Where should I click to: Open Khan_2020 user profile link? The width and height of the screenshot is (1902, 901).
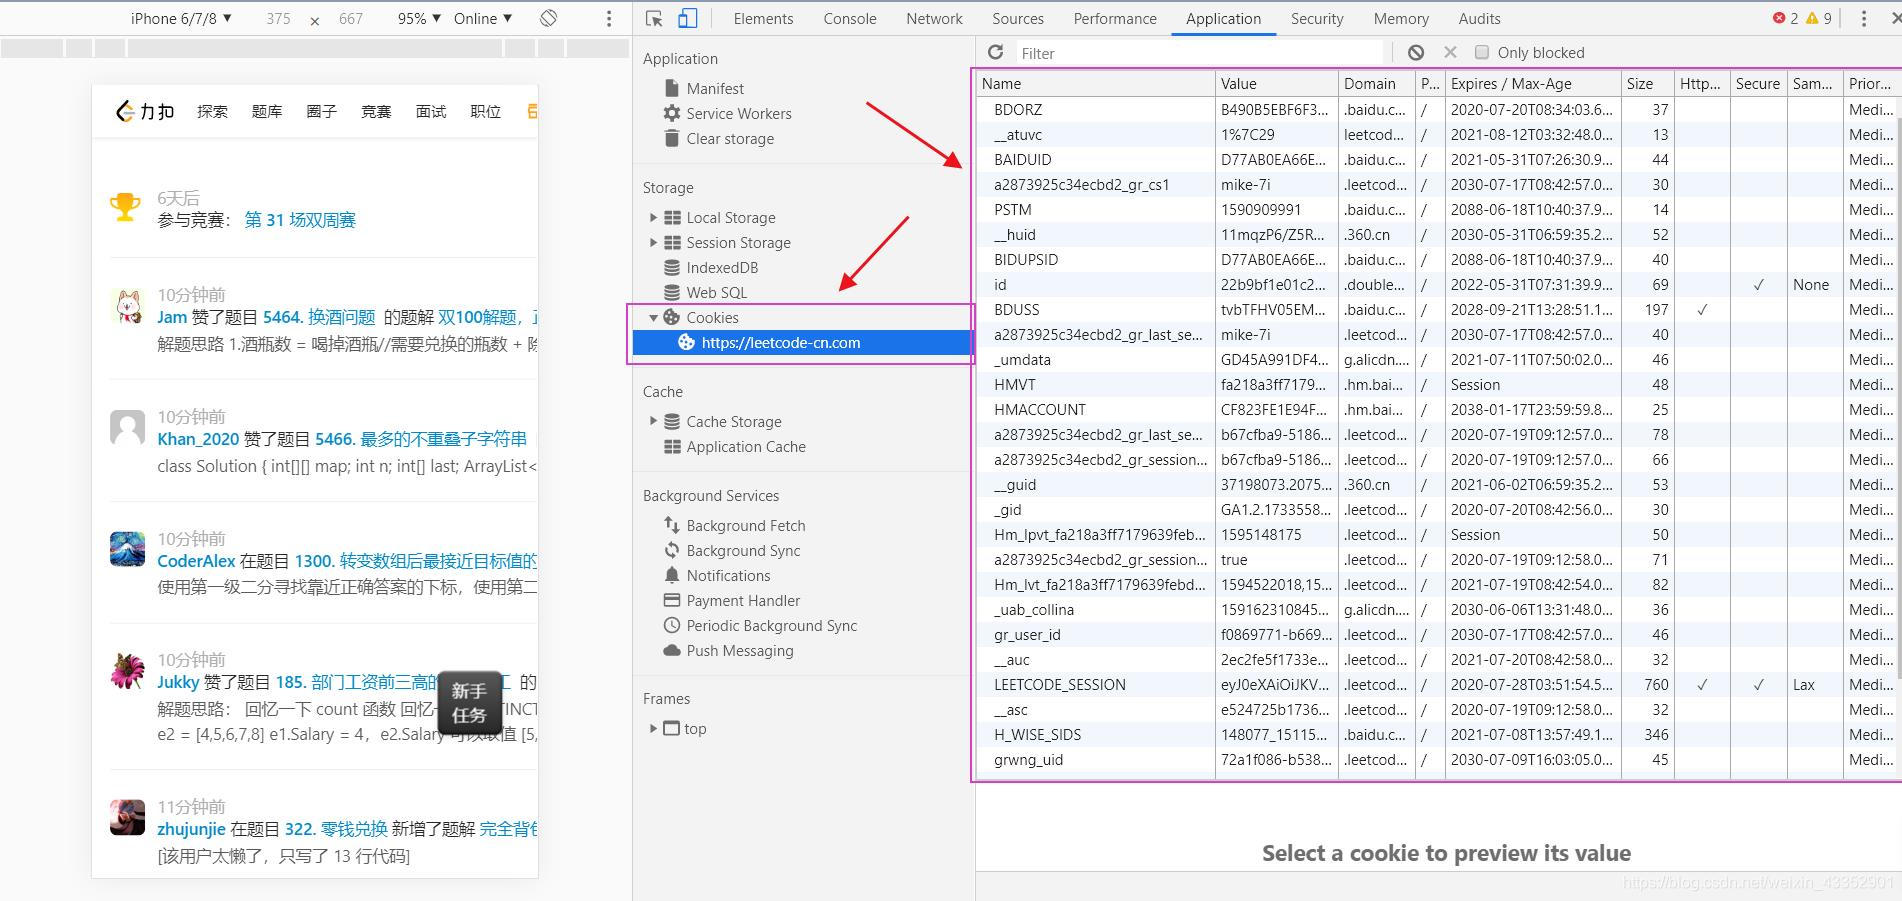198,439
